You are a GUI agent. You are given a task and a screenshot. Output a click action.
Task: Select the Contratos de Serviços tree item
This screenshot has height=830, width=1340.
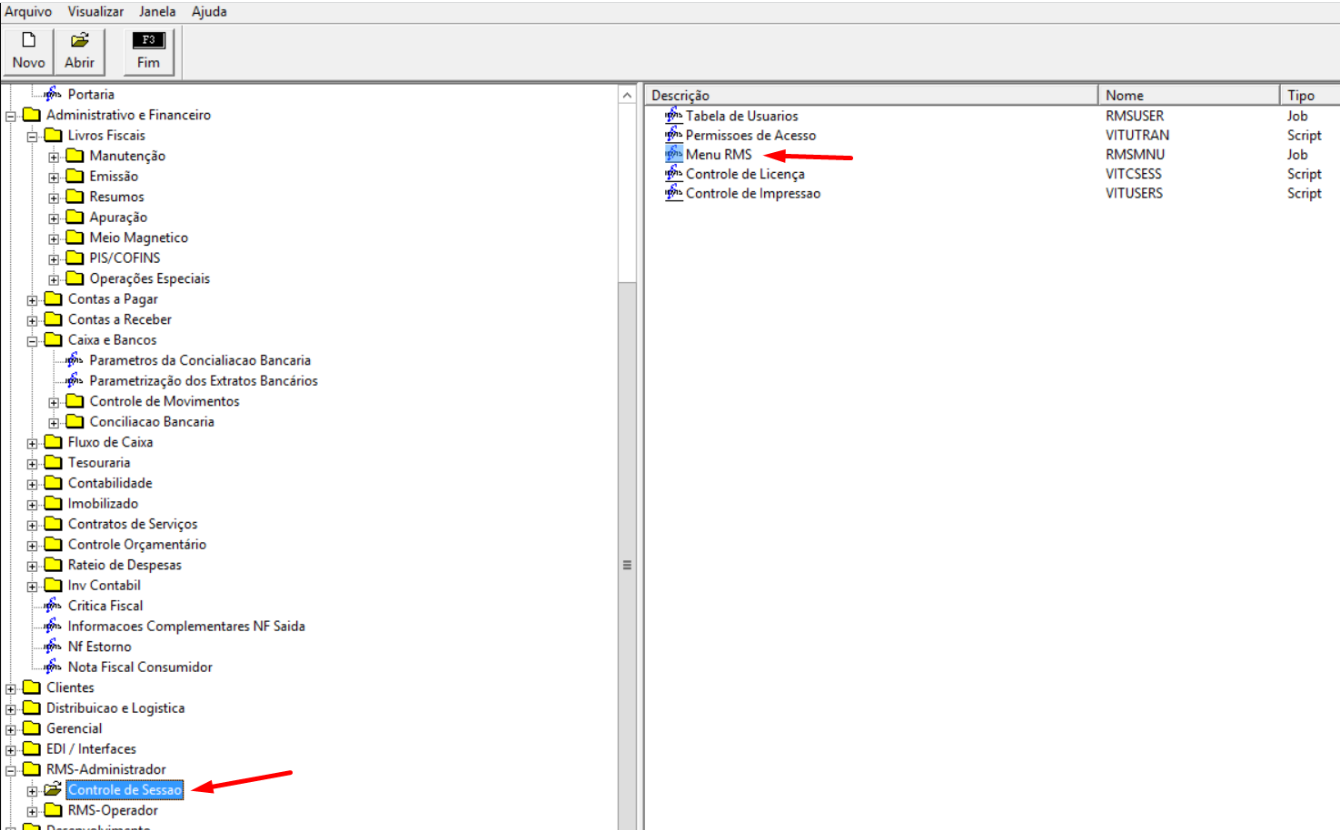(133, 524)
